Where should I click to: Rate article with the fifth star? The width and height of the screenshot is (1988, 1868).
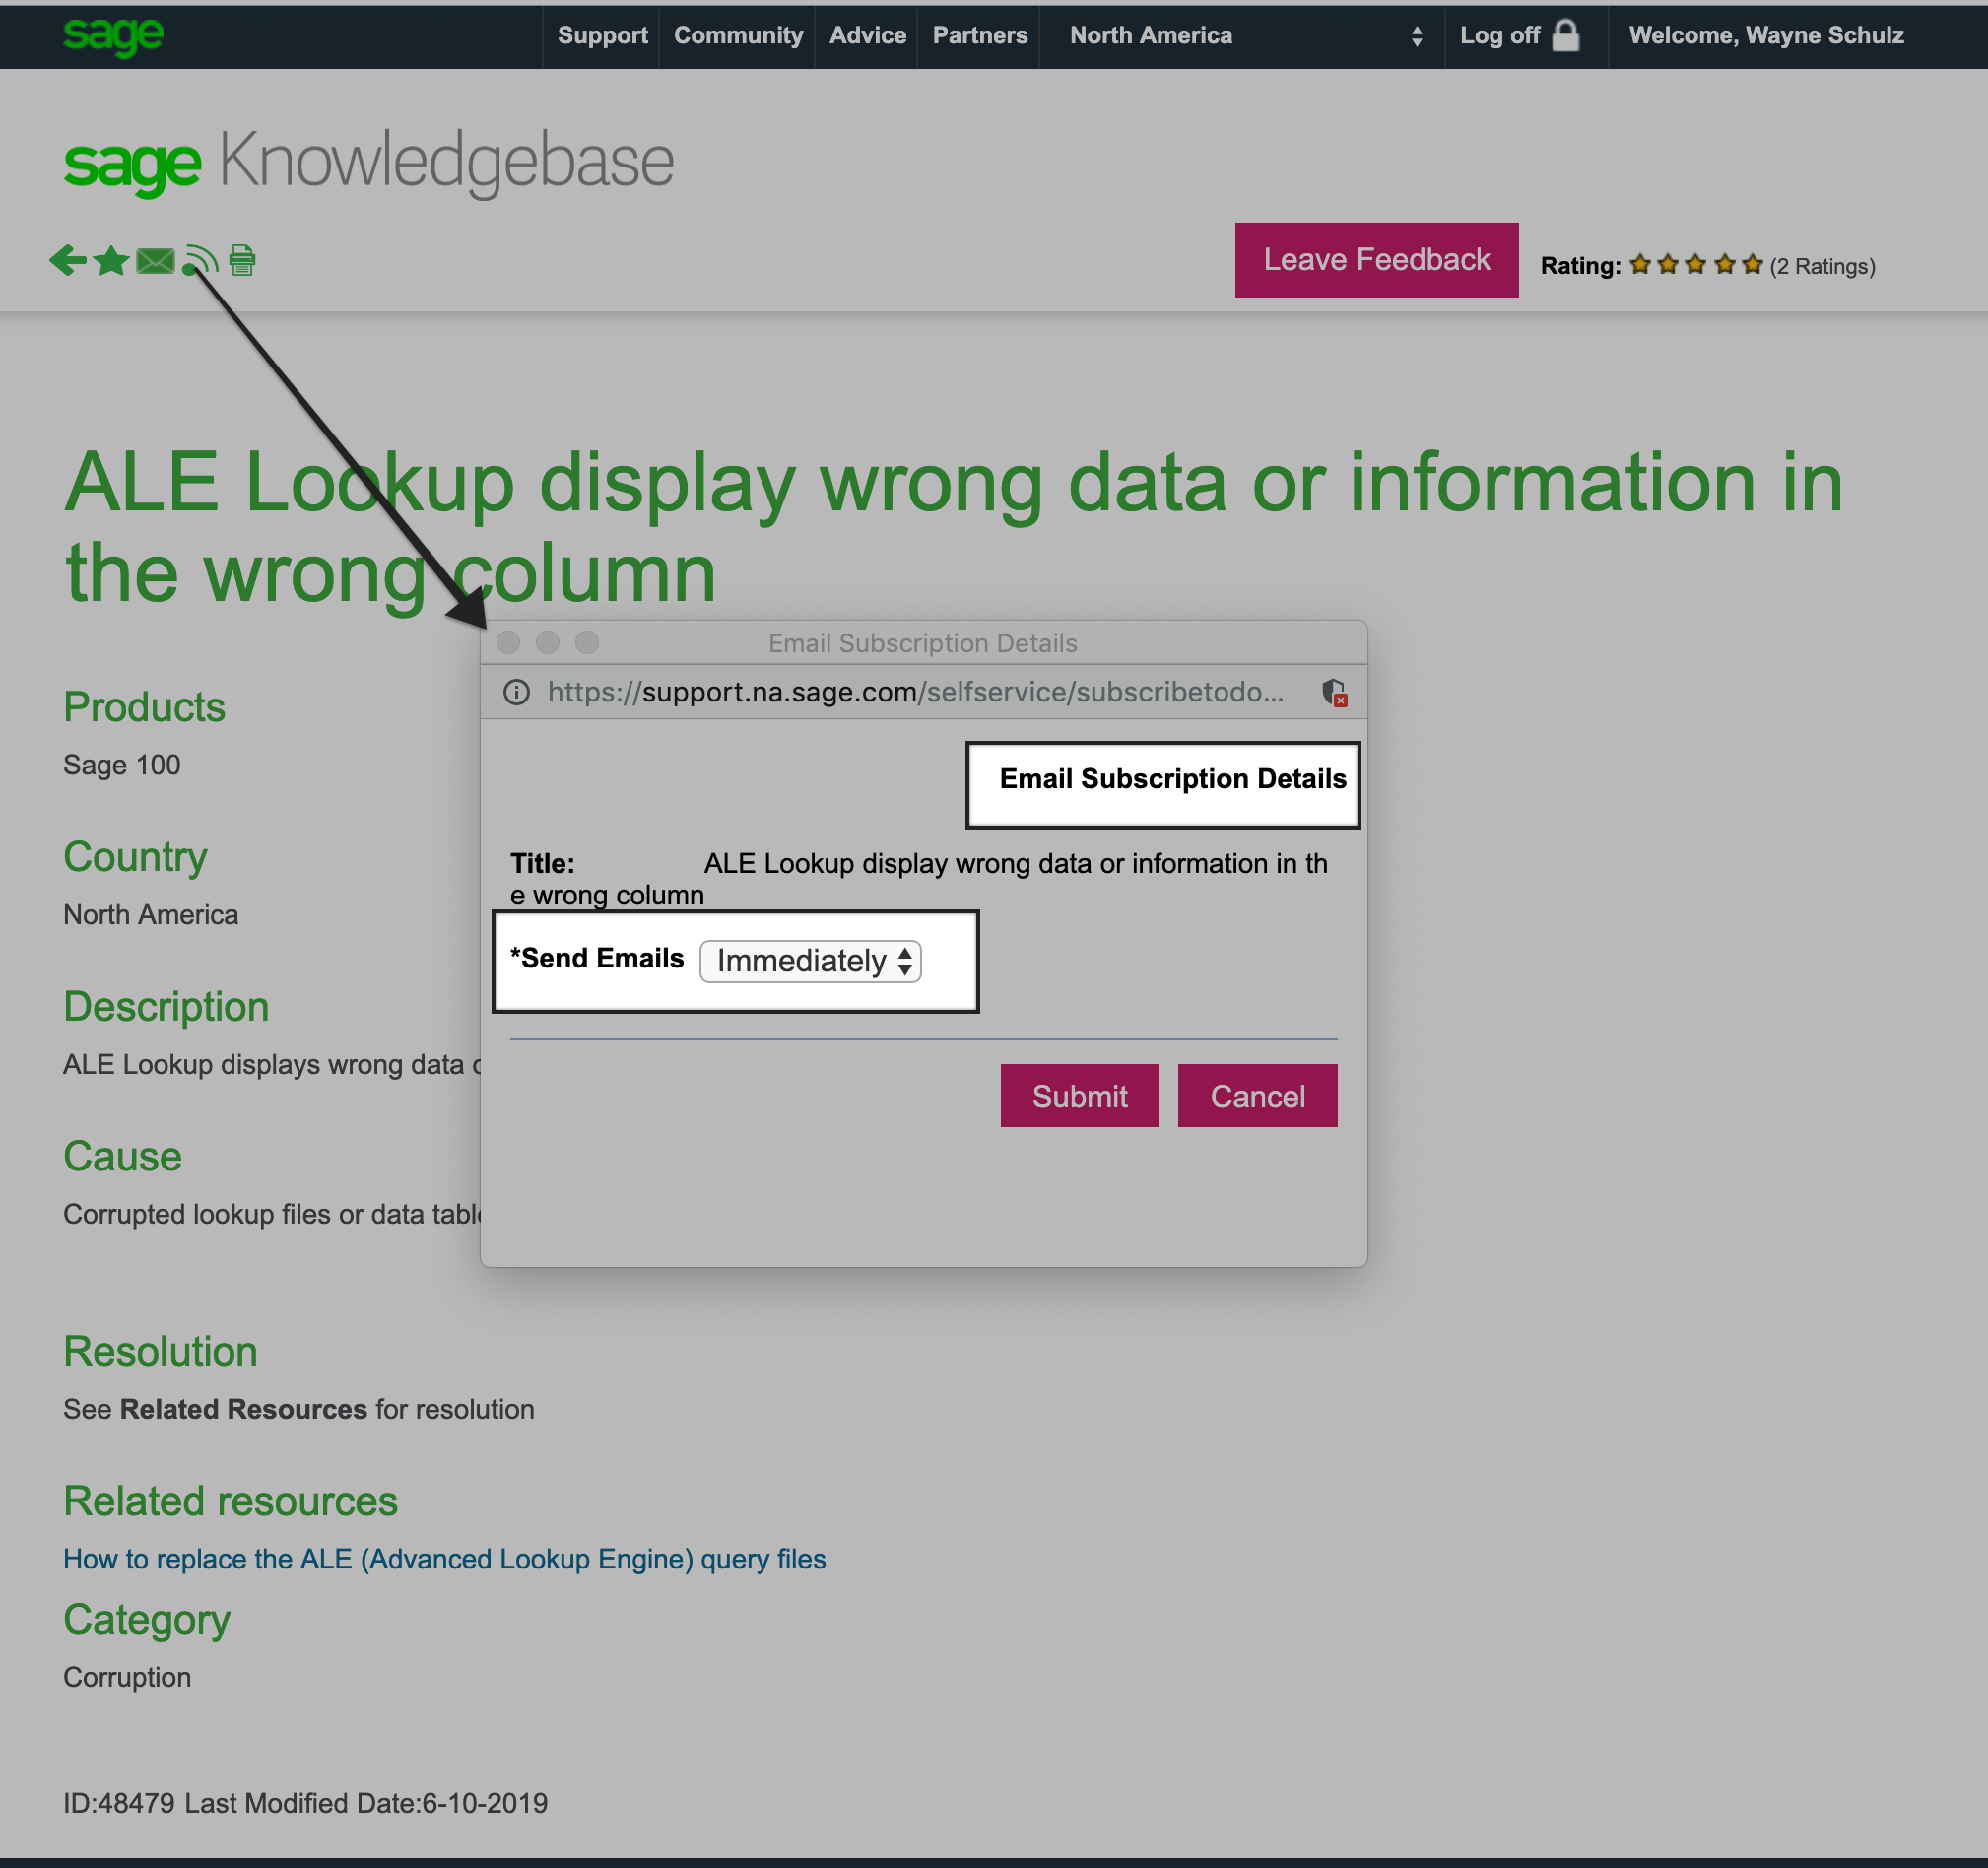pos(1752,265)
